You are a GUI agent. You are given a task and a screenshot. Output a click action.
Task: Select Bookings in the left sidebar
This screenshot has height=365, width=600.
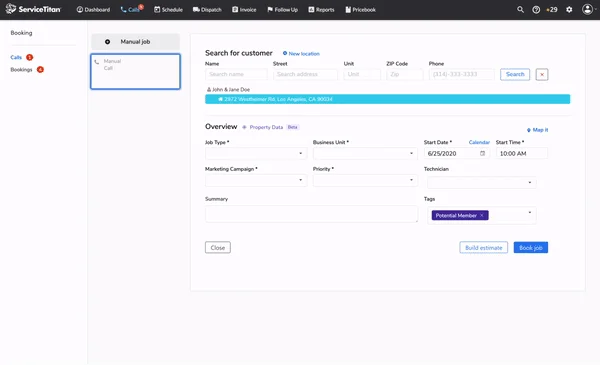click(x=21, y=70)
